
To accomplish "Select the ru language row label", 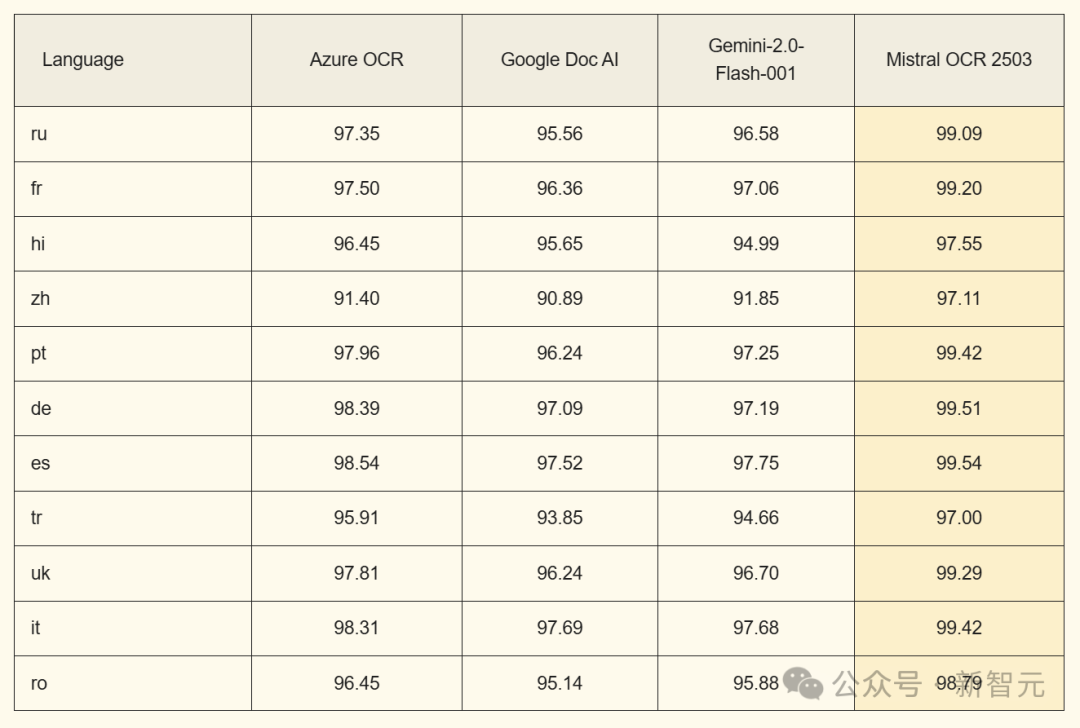I will 39,134.
